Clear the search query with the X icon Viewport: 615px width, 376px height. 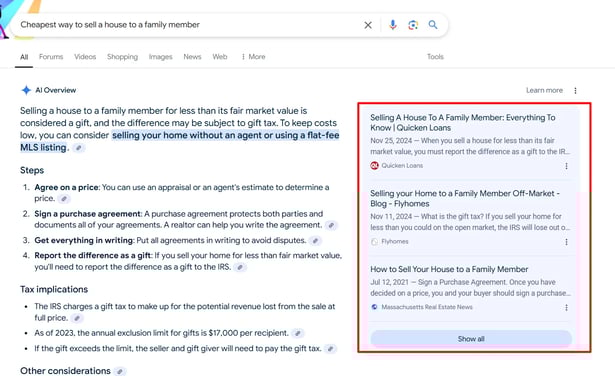click(368, 25)
